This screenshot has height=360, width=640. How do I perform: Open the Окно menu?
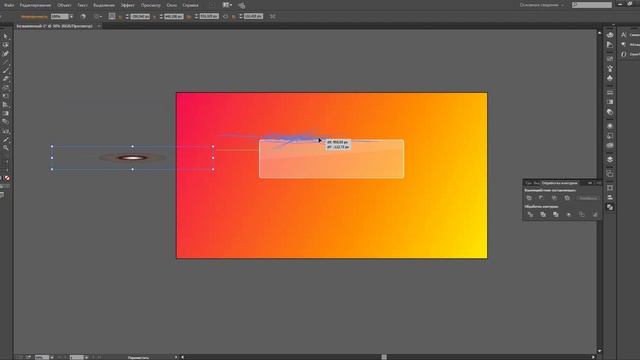172,5
